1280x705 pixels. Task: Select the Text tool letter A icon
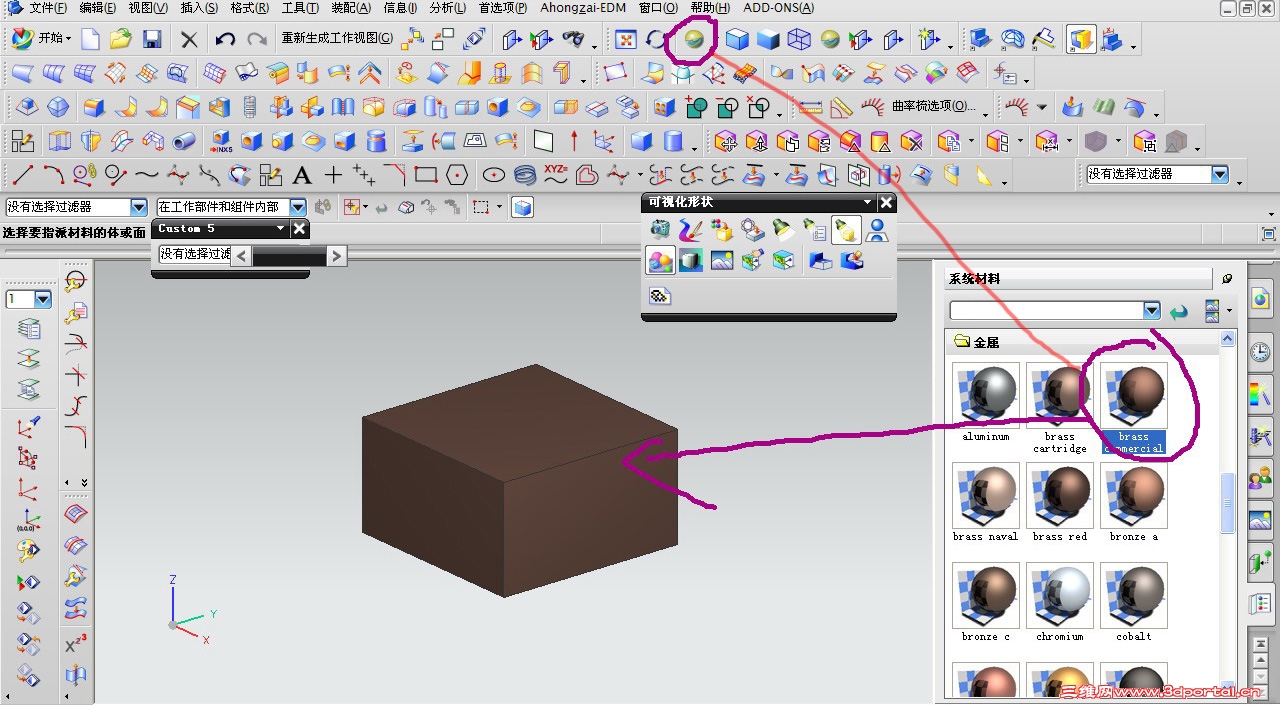(302, 175)
